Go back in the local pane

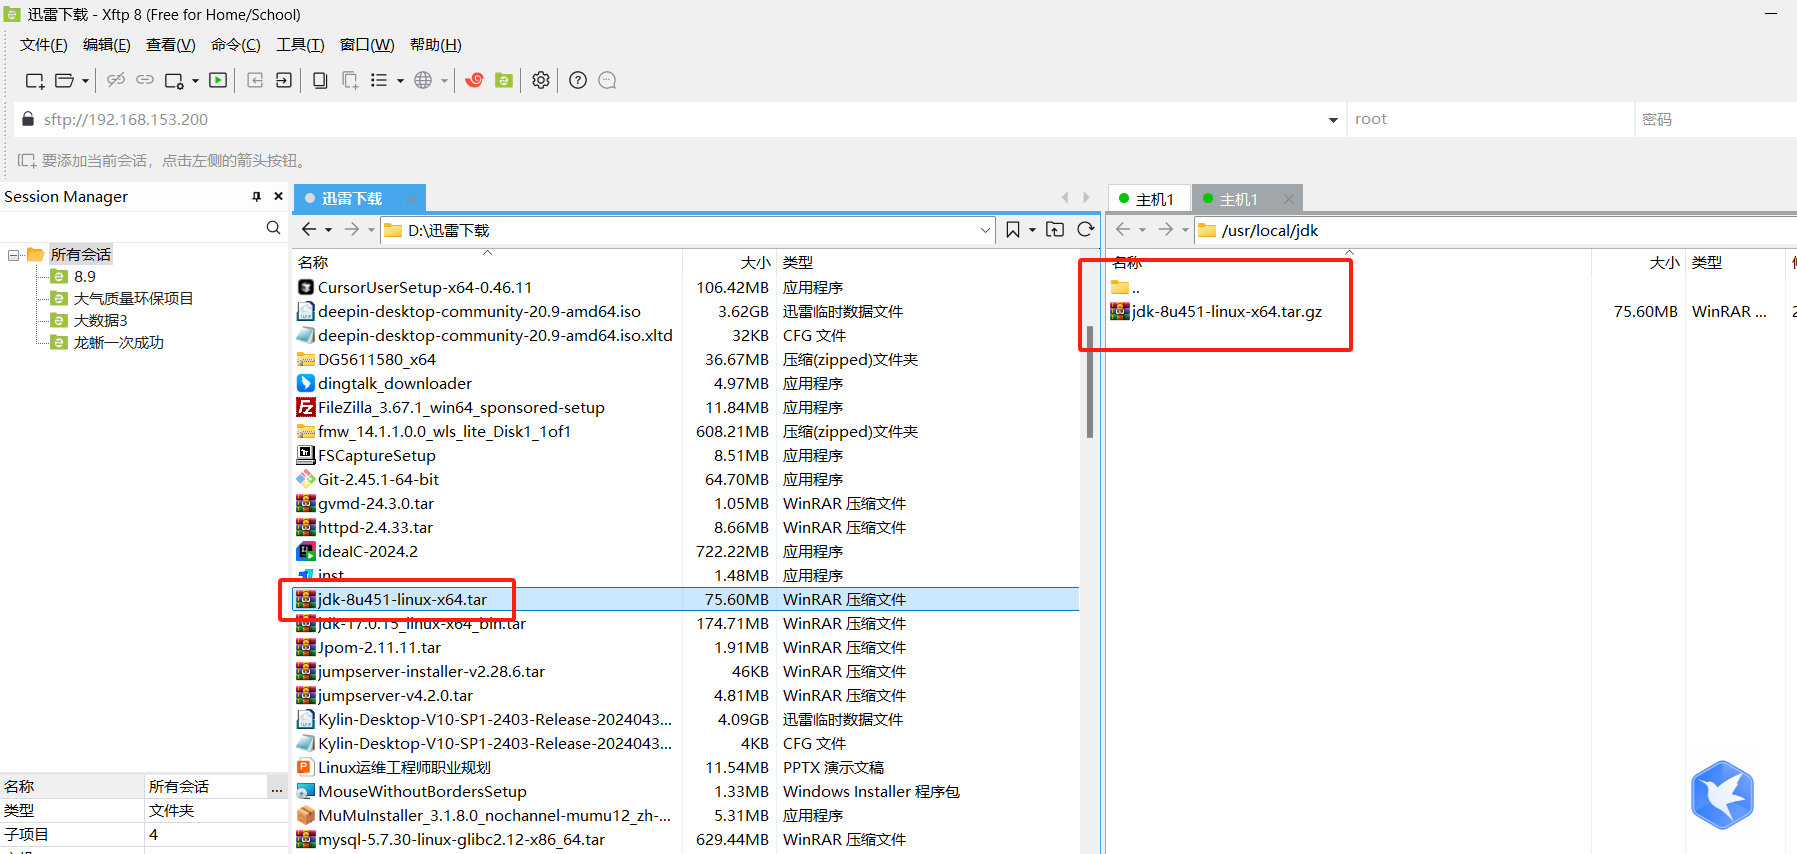[309, 230]
